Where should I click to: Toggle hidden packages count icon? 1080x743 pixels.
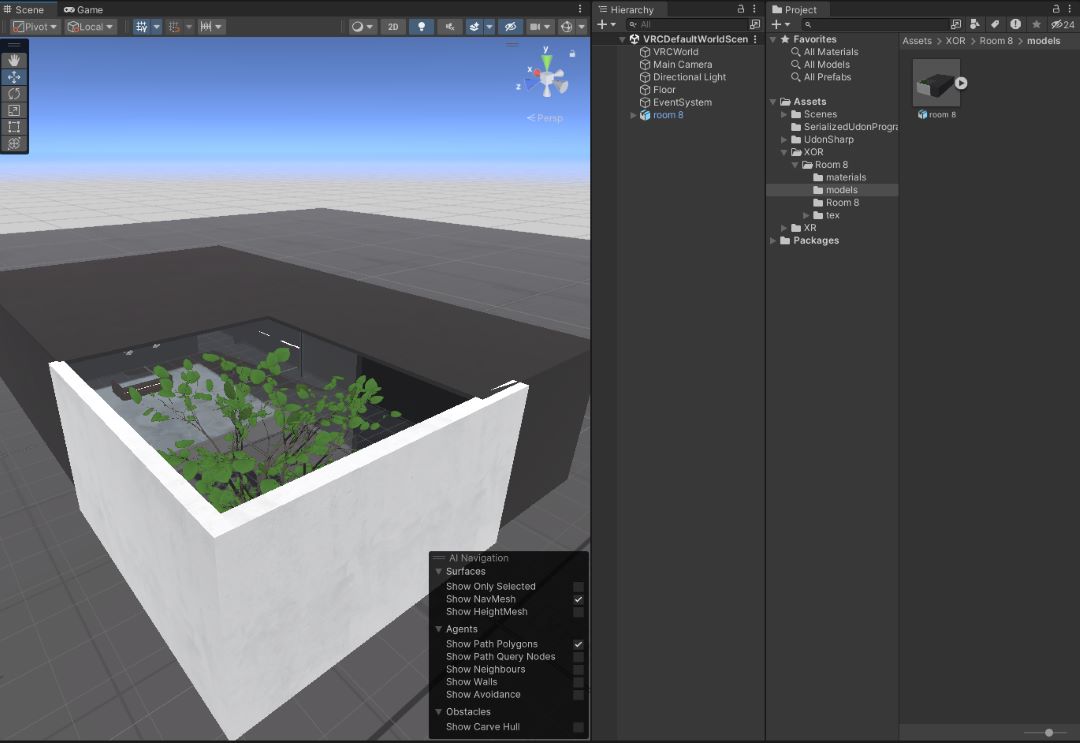[x=1062, y=24]
